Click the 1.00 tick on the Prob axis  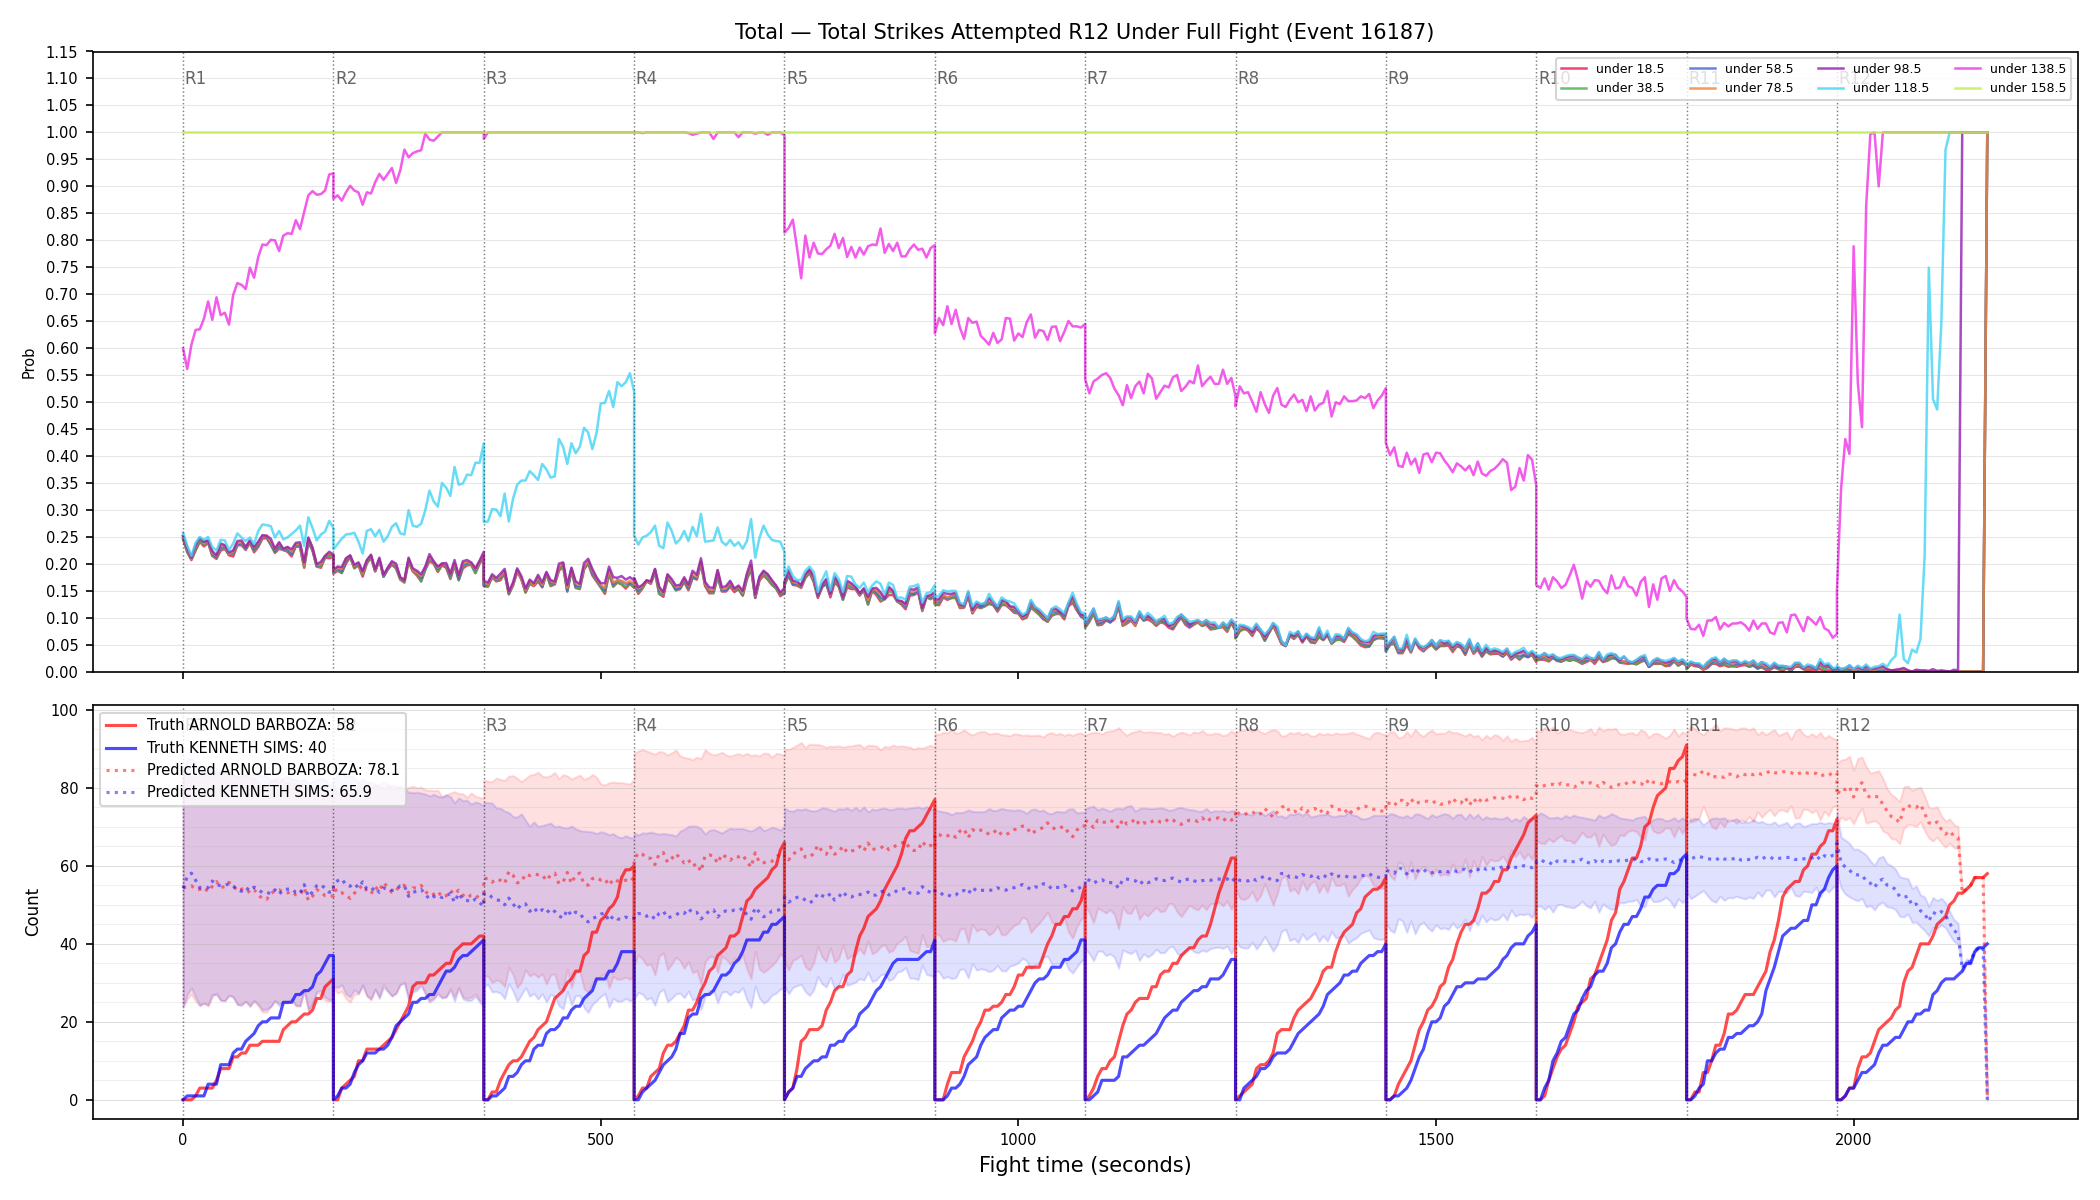tap(62, 132)
